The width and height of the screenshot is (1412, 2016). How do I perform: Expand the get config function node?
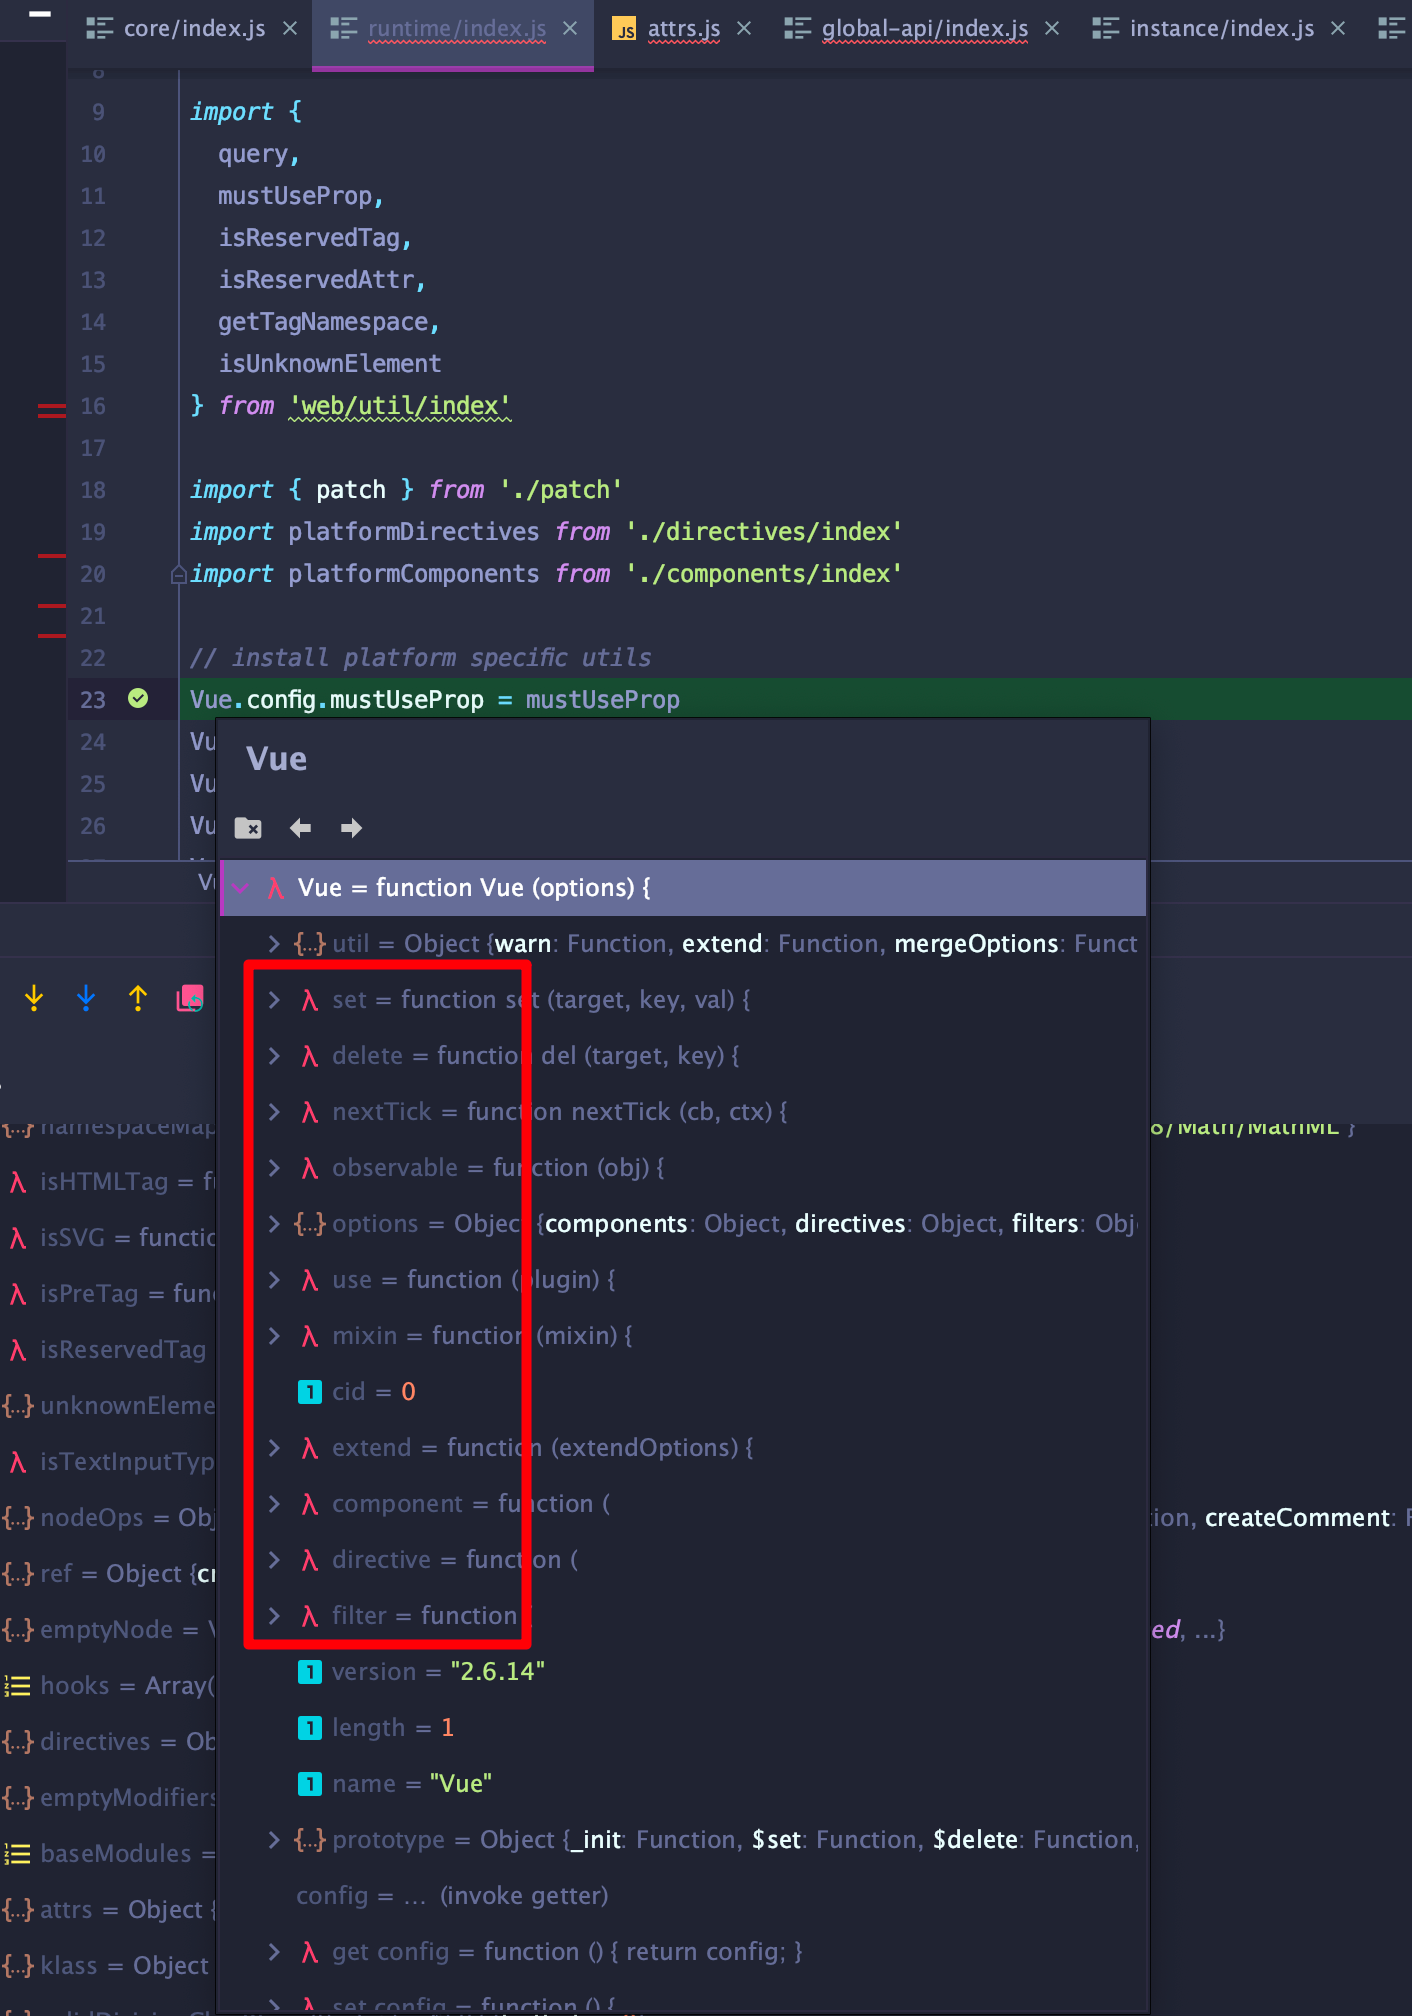[274, 1952]
